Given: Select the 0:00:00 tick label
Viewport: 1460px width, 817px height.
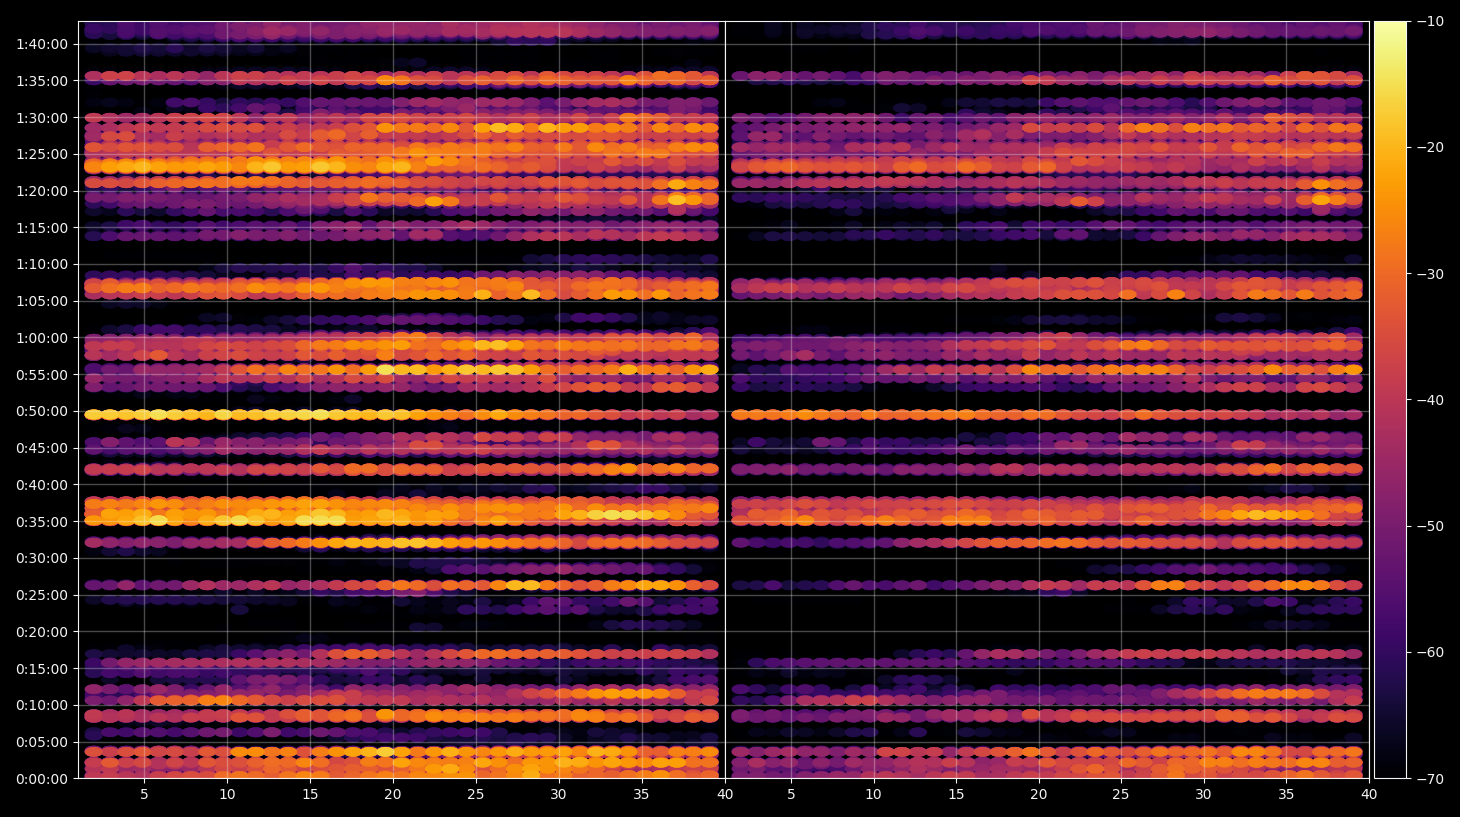Looking at the screenshot, I should click(x=42, y=779).
